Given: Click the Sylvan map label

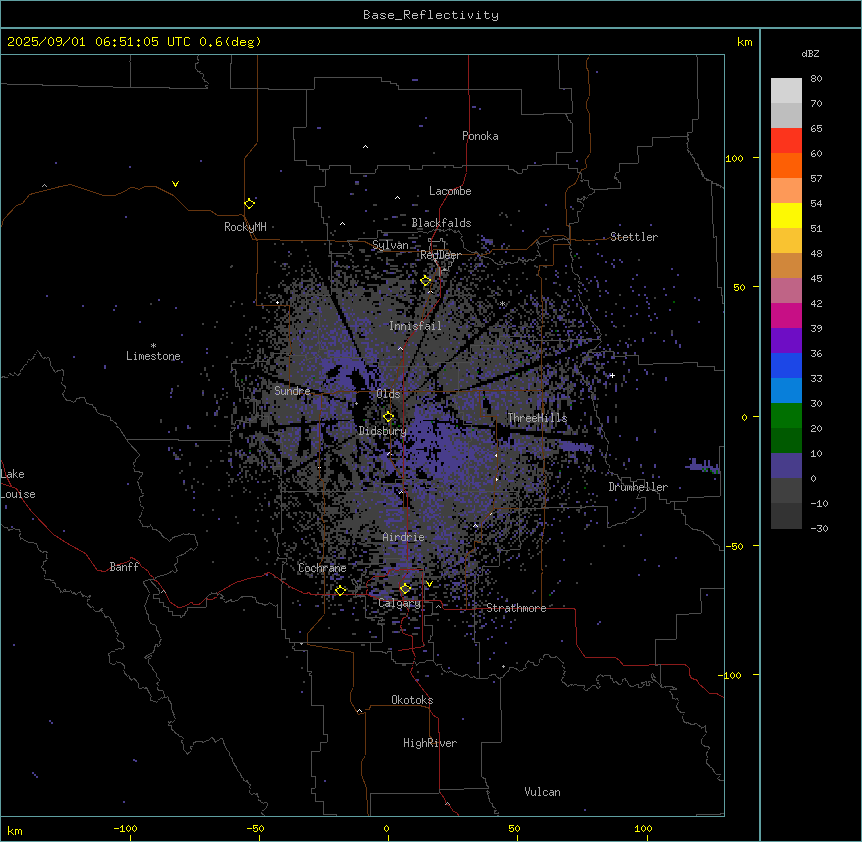Looking at the screenshot, I should click(x=390, y=245).
